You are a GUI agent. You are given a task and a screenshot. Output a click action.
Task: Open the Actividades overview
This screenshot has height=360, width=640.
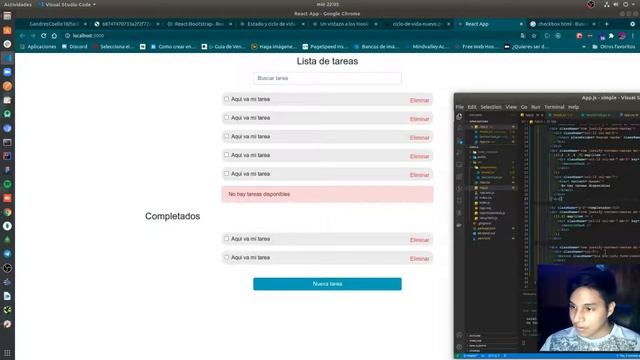pyautogui.click(x=18, y=4)
